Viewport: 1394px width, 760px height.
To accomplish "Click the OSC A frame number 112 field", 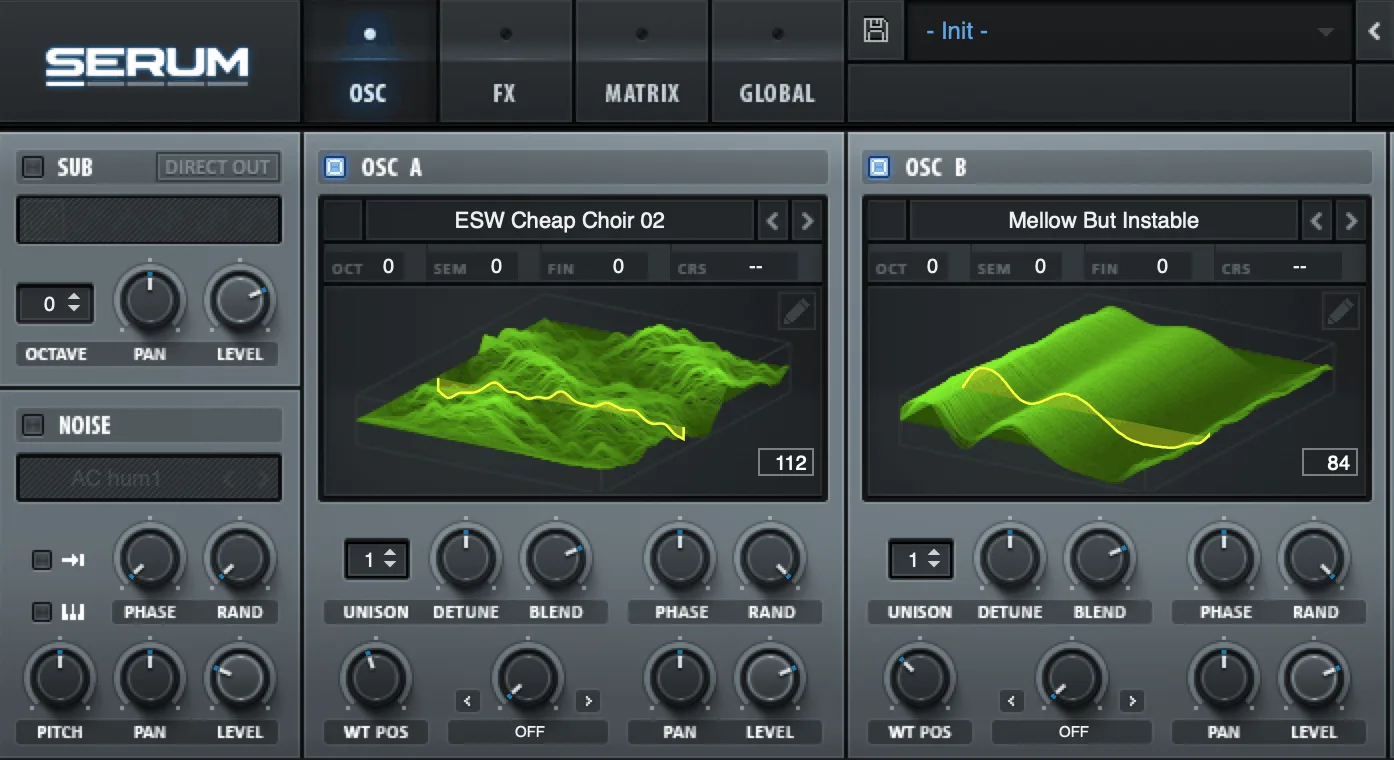I will click(x=786, y=462).
